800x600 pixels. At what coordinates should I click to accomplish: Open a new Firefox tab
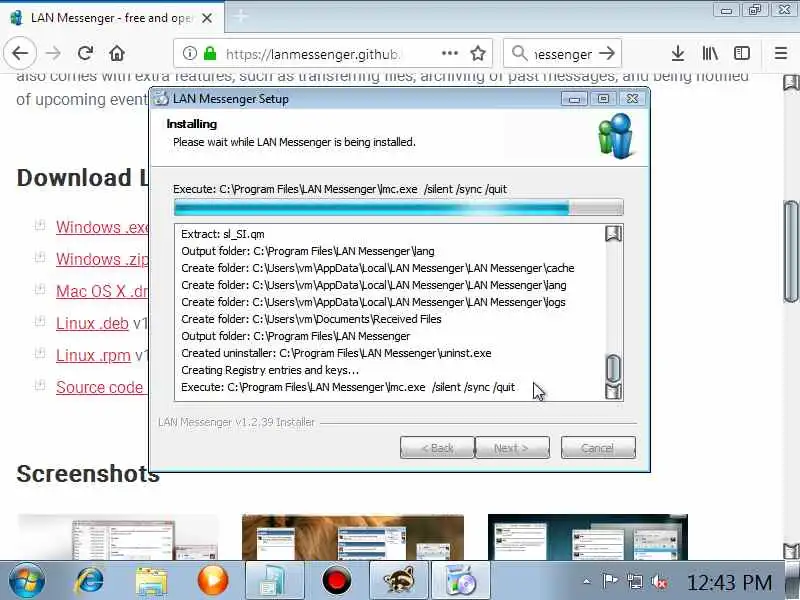pyautogui.click(x=241, y=17)
